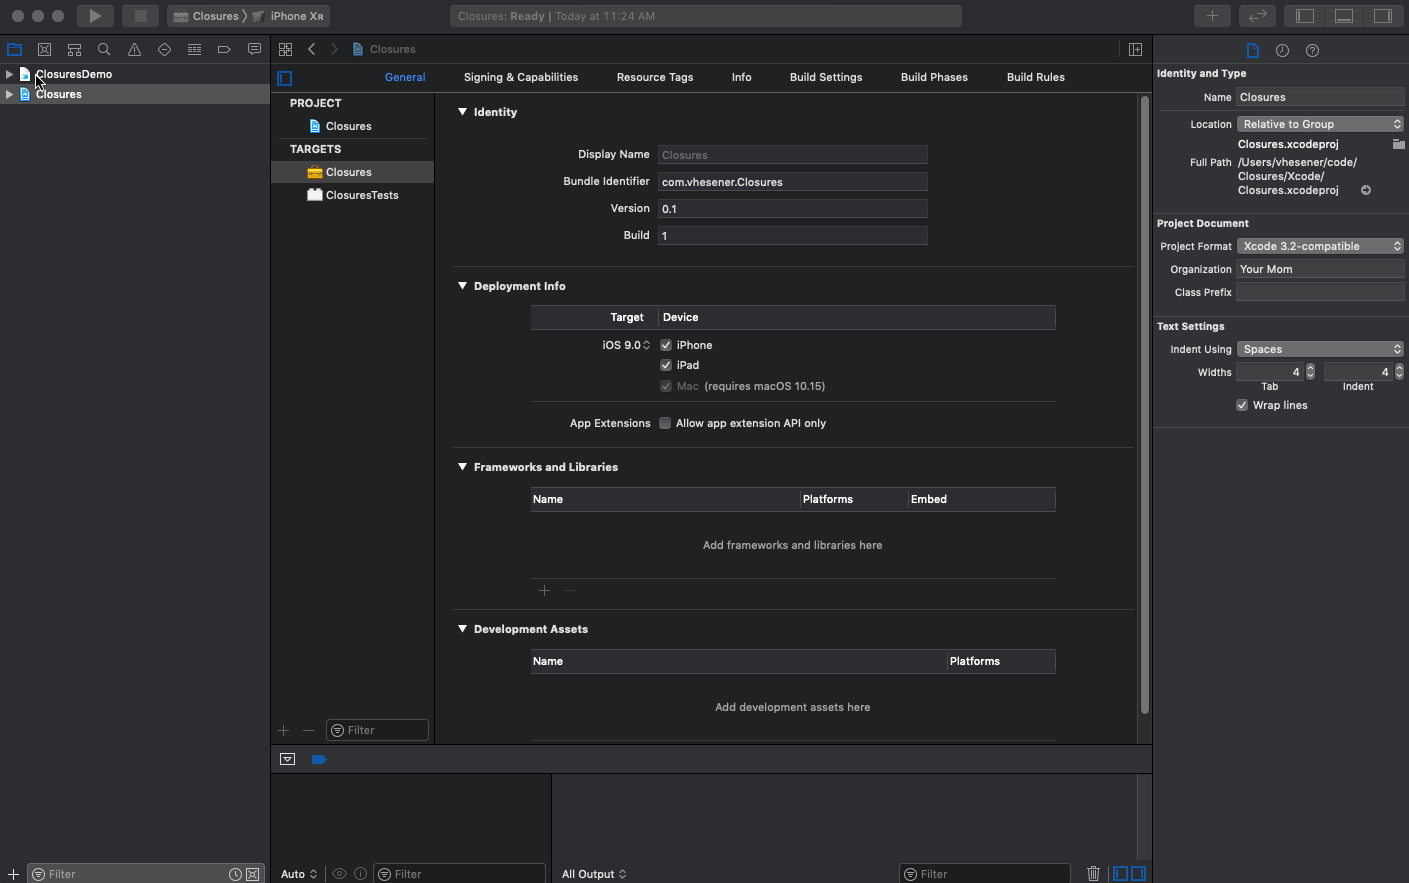
Task: Open the Find navigator magnifier
Action: 104,49
